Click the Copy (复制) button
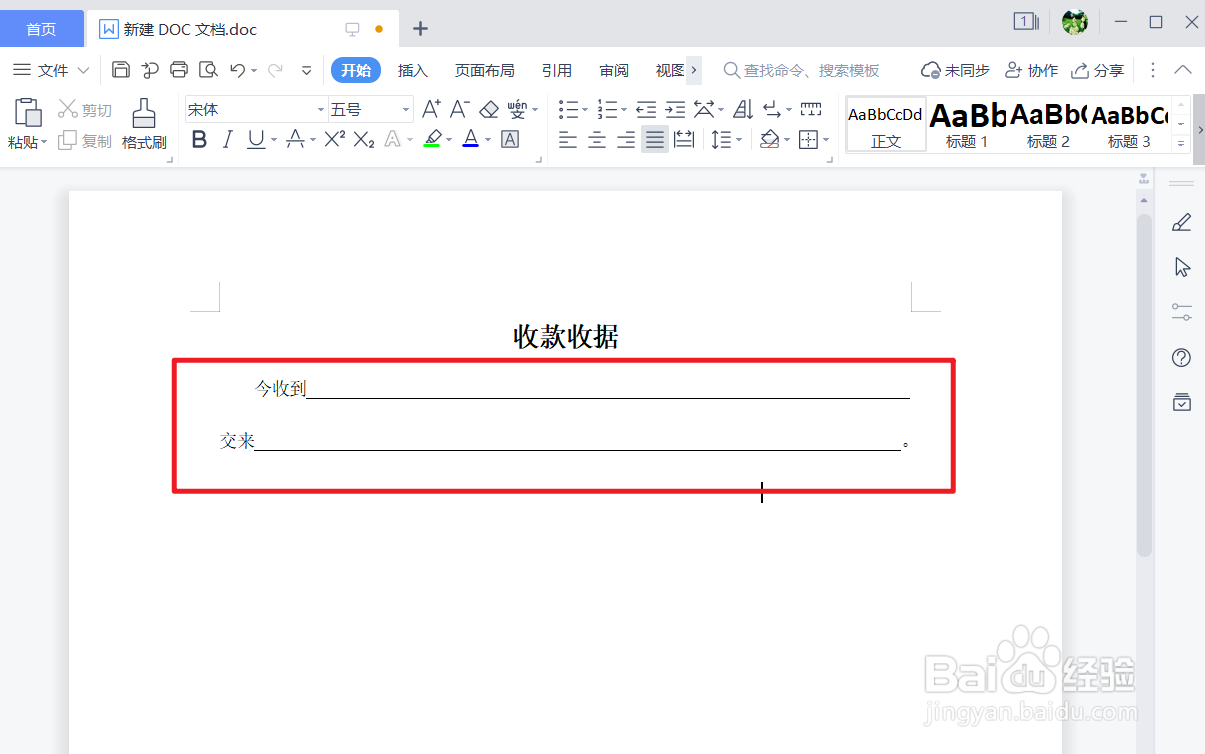Screen dimensions: 1205x754 click(x=85, y=141)
